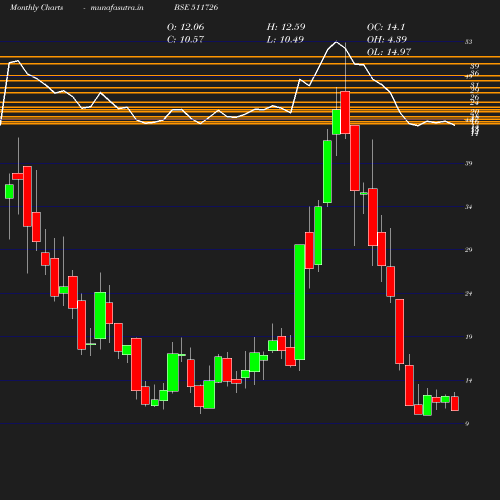Click the 'OH: 4.39' reading

pyautogui.click(x=387, y=40)
